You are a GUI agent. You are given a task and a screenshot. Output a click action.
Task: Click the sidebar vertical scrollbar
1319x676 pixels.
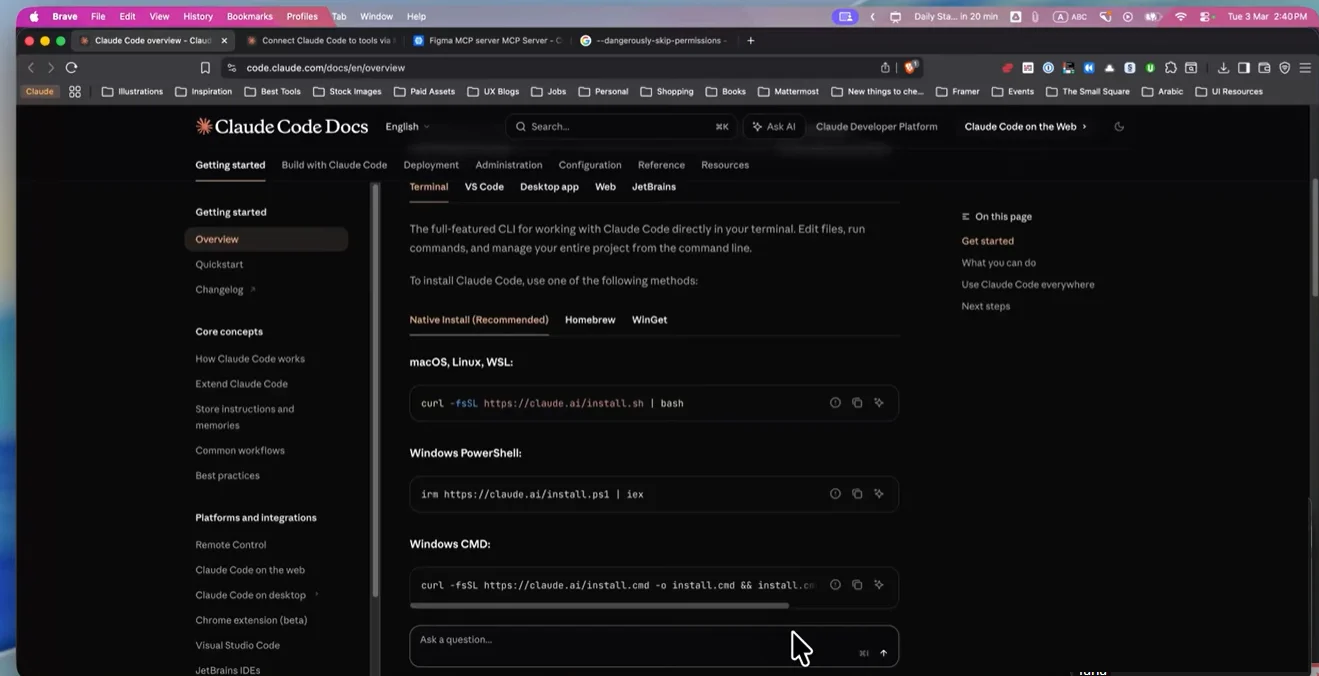(x=376, y=390)
